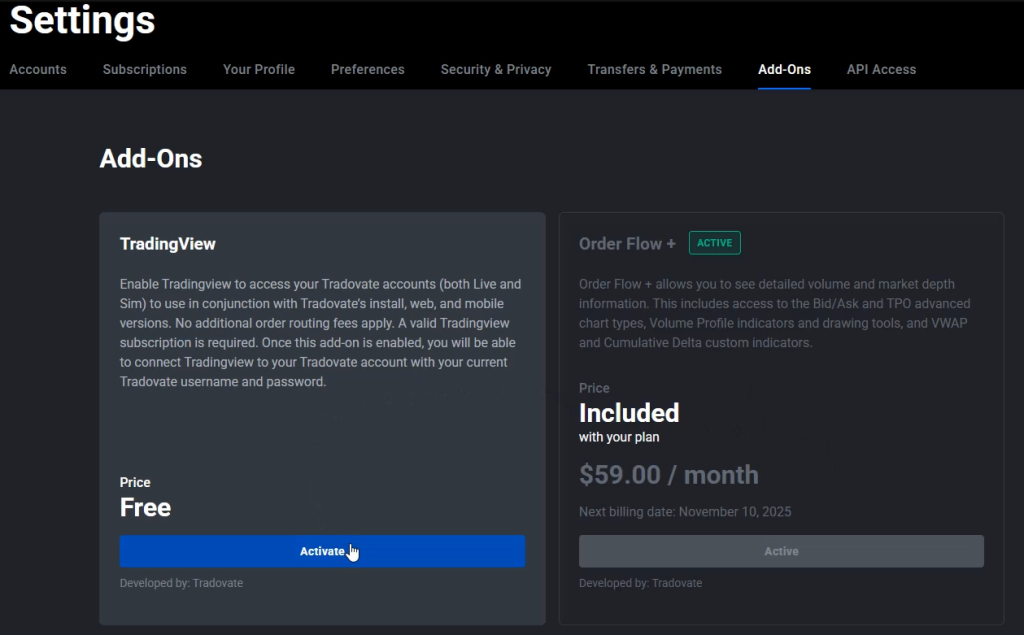Click the Add-Ons section heading
Viewport: 1024px width, 635px height.
(151, 159)
